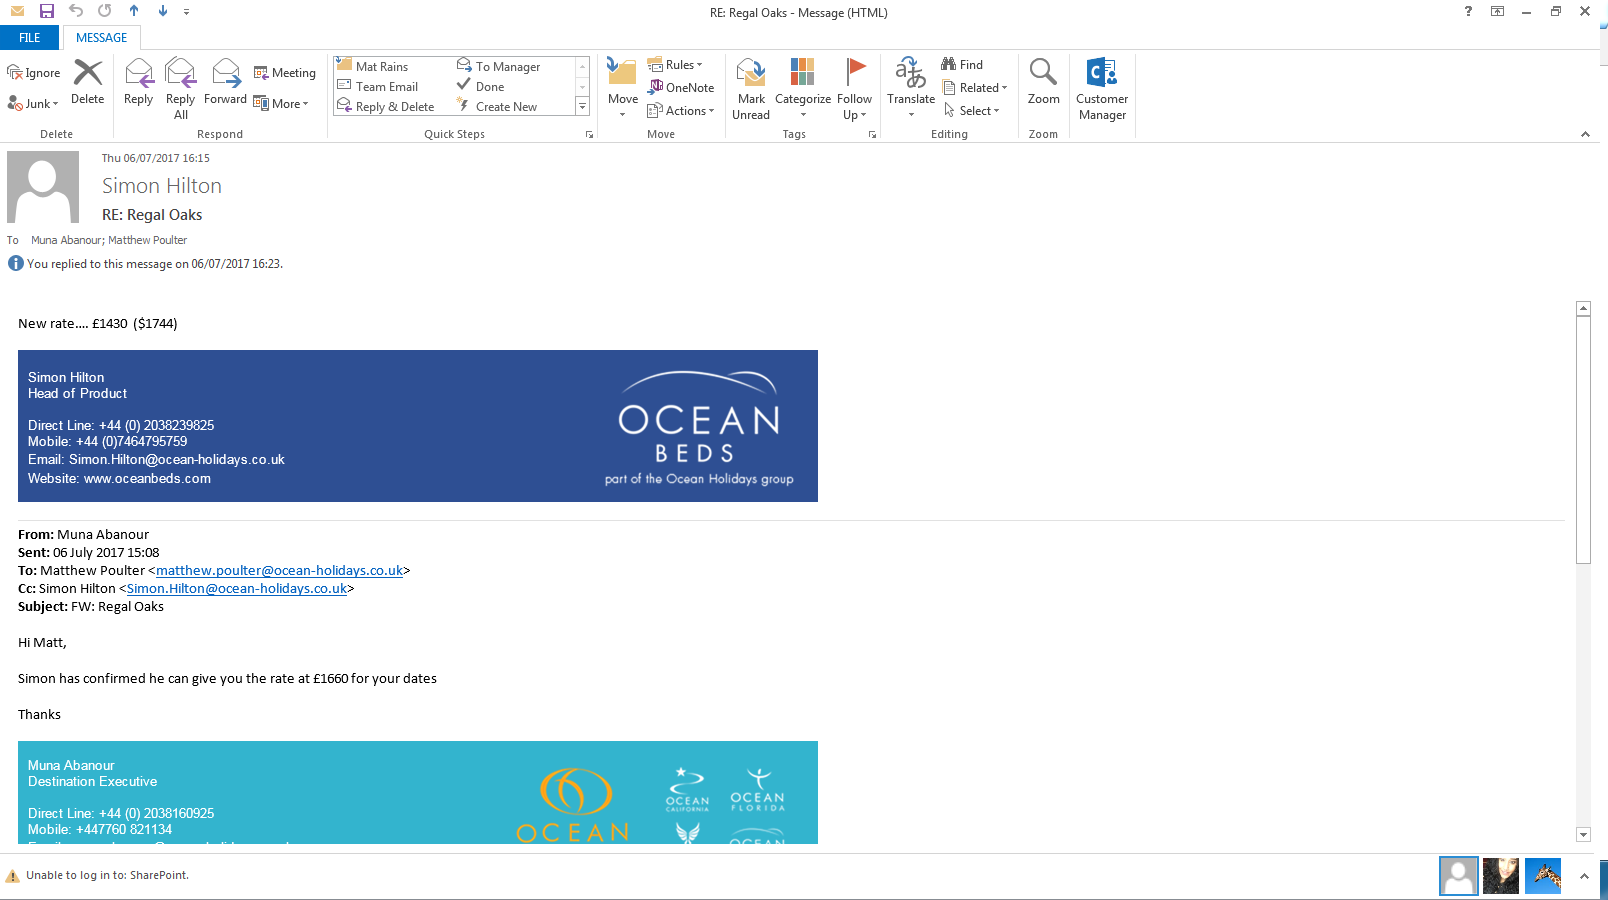Undo the last action in quick access toolbar
This screenshot has height=900, width=1608.
[x=76, y=11]
